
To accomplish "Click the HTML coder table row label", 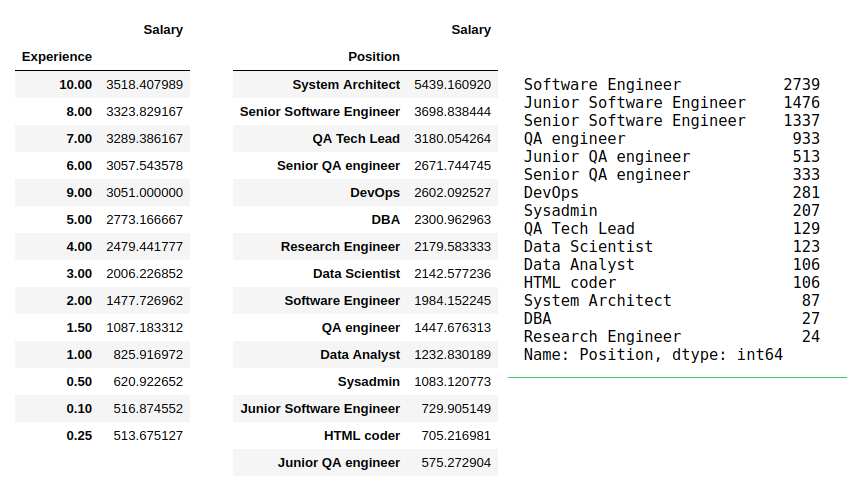I will point(361,436).
